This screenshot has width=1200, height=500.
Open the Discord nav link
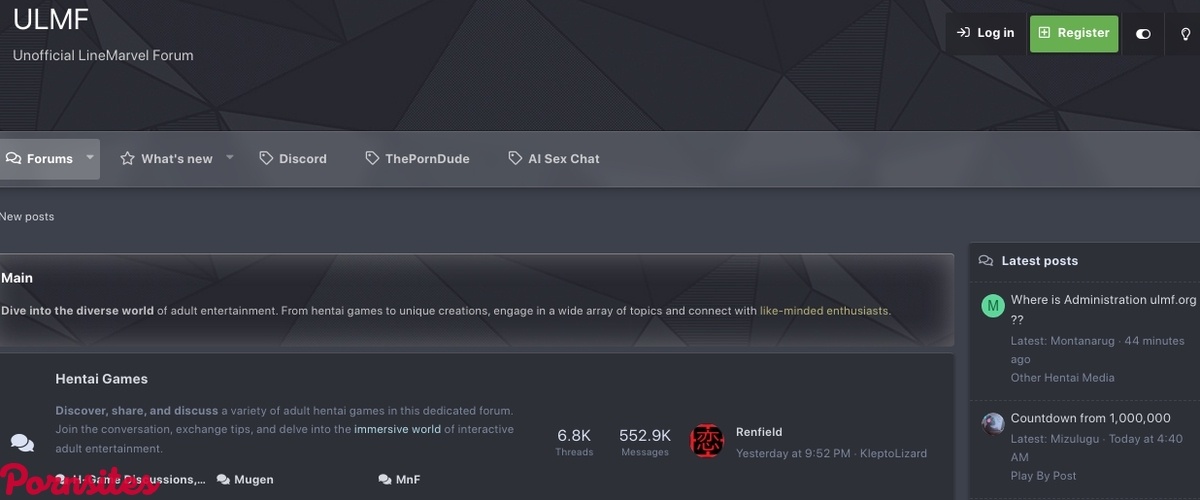tap(293, 159)
